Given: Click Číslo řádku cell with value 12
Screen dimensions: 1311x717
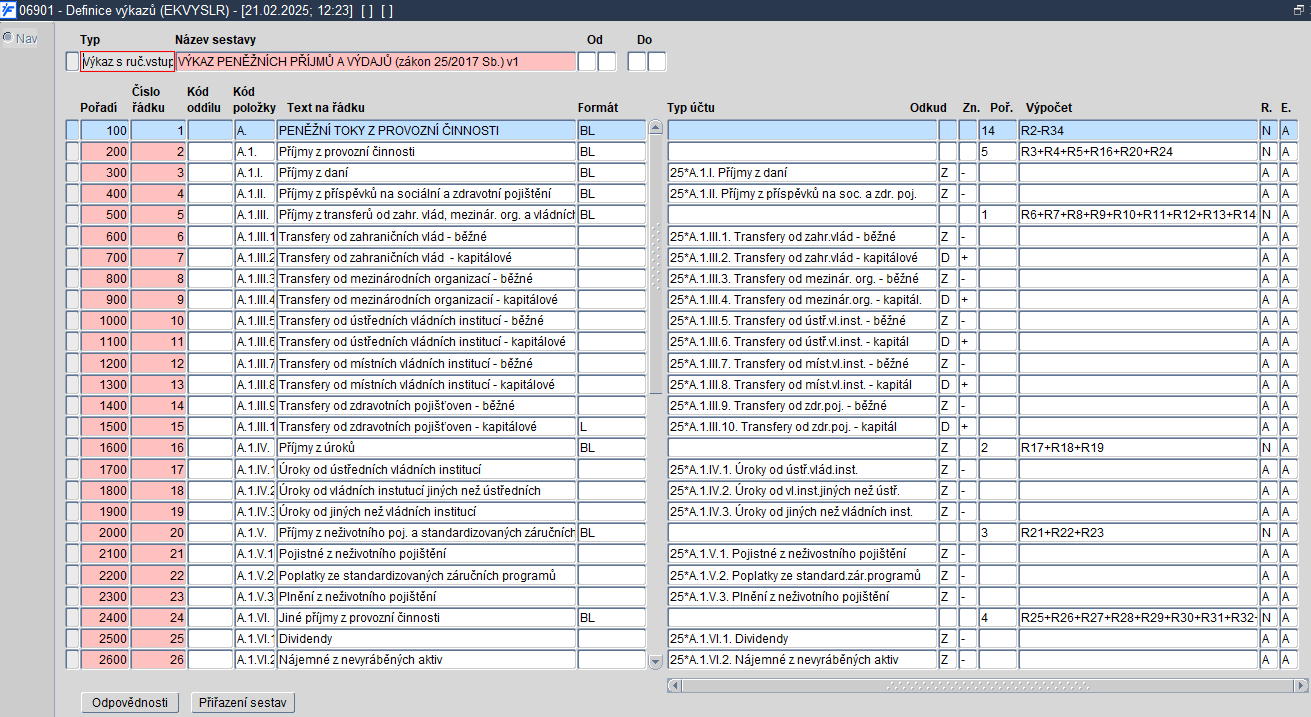Looking at the screenshot, I should coord(158,363).
